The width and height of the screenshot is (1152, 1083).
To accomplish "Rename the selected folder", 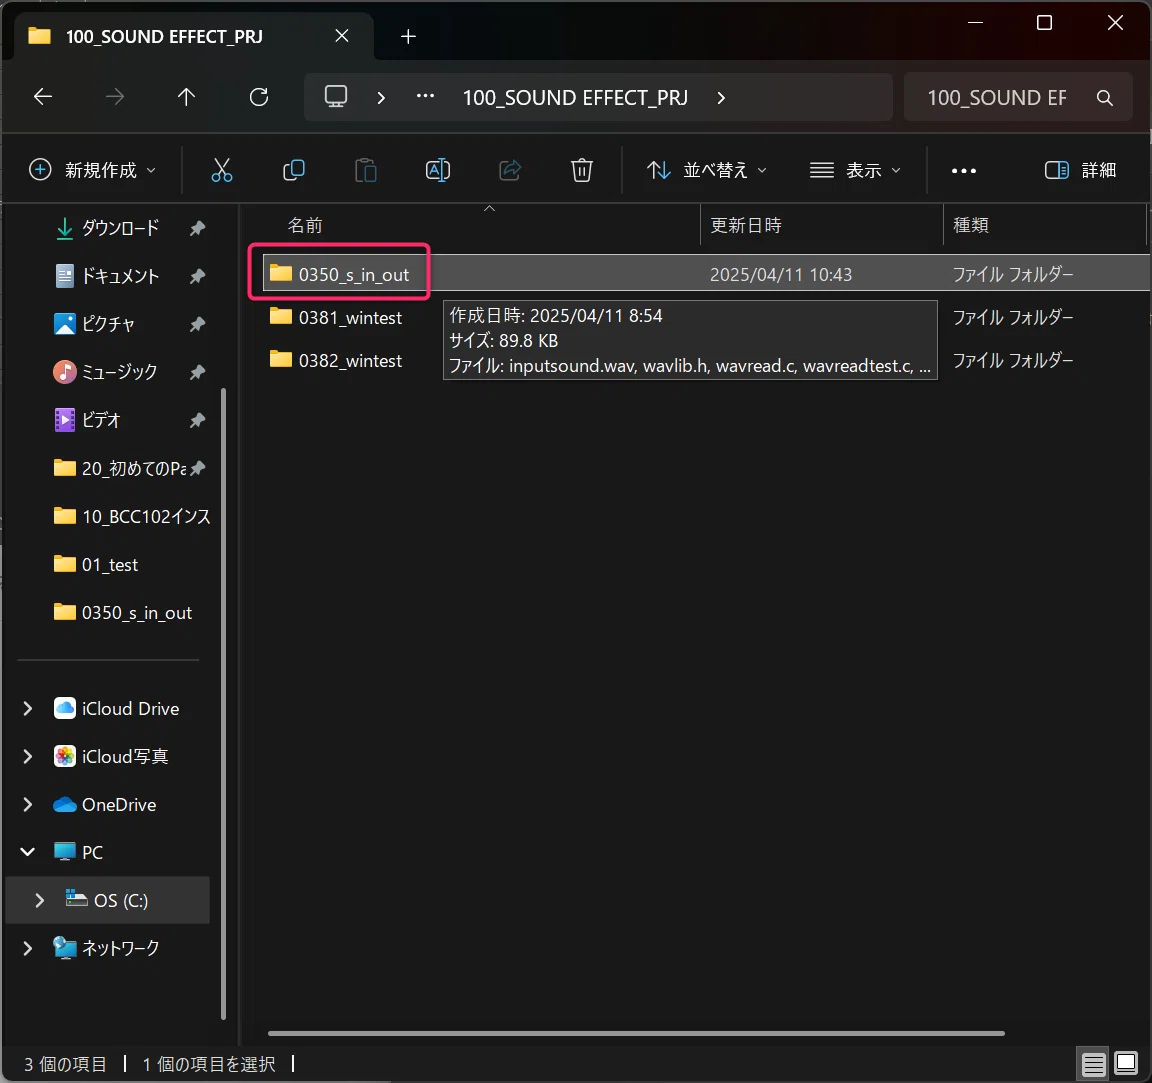I will tap(438, 170).
